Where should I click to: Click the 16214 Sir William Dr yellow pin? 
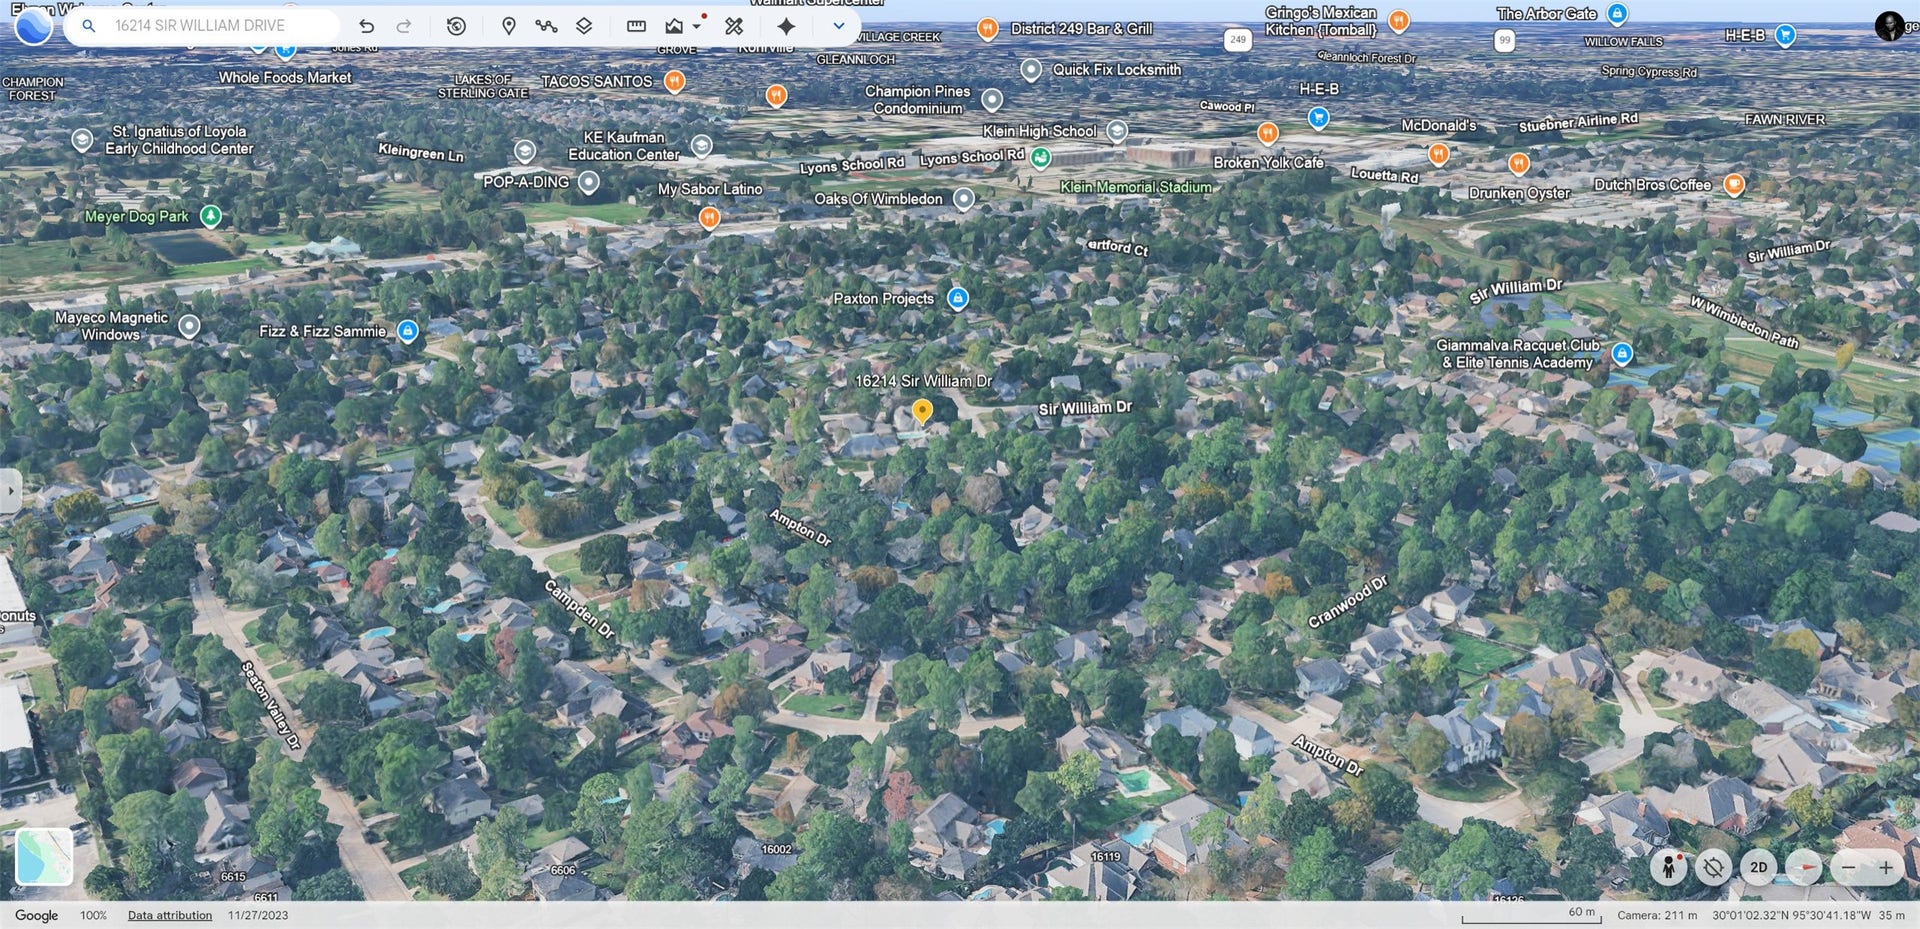tap(922, 410)
